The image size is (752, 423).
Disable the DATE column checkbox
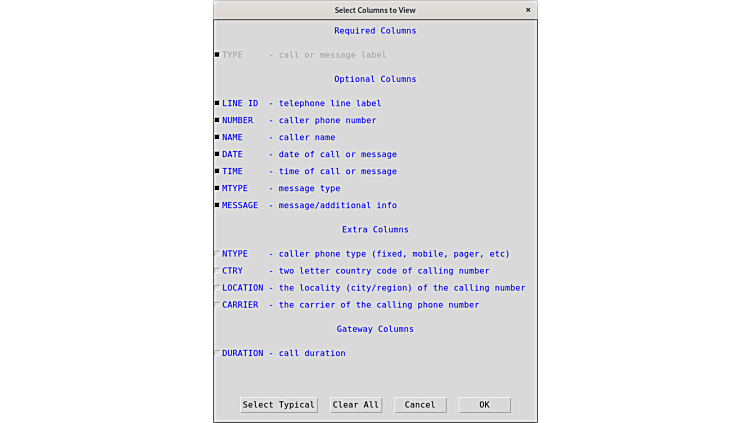(x=217, y=154)
